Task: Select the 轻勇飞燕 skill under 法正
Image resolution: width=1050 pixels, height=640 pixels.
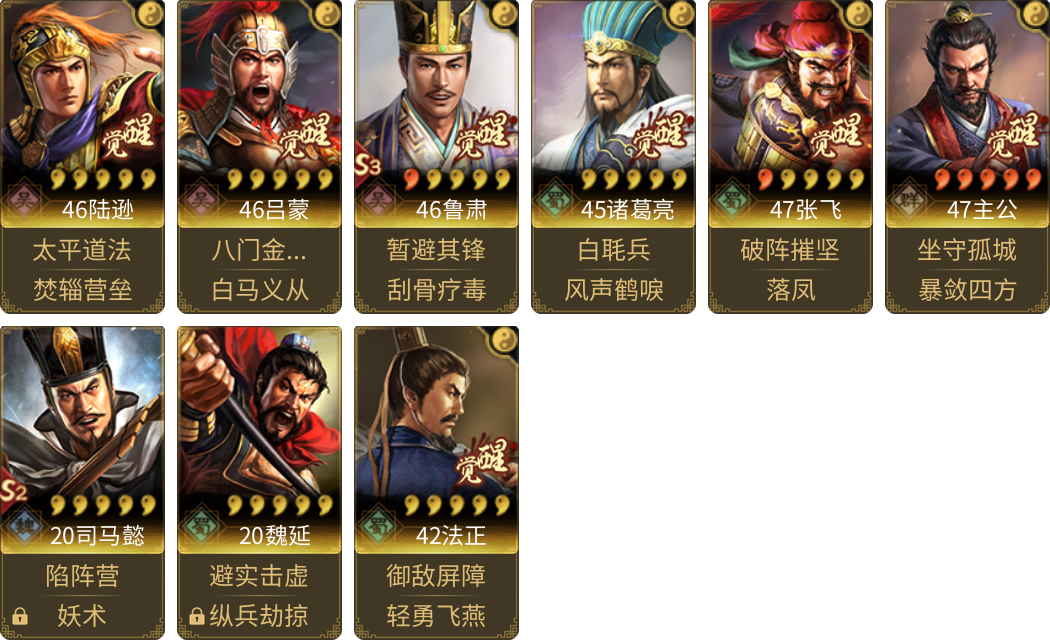Action: coord(437,616)
